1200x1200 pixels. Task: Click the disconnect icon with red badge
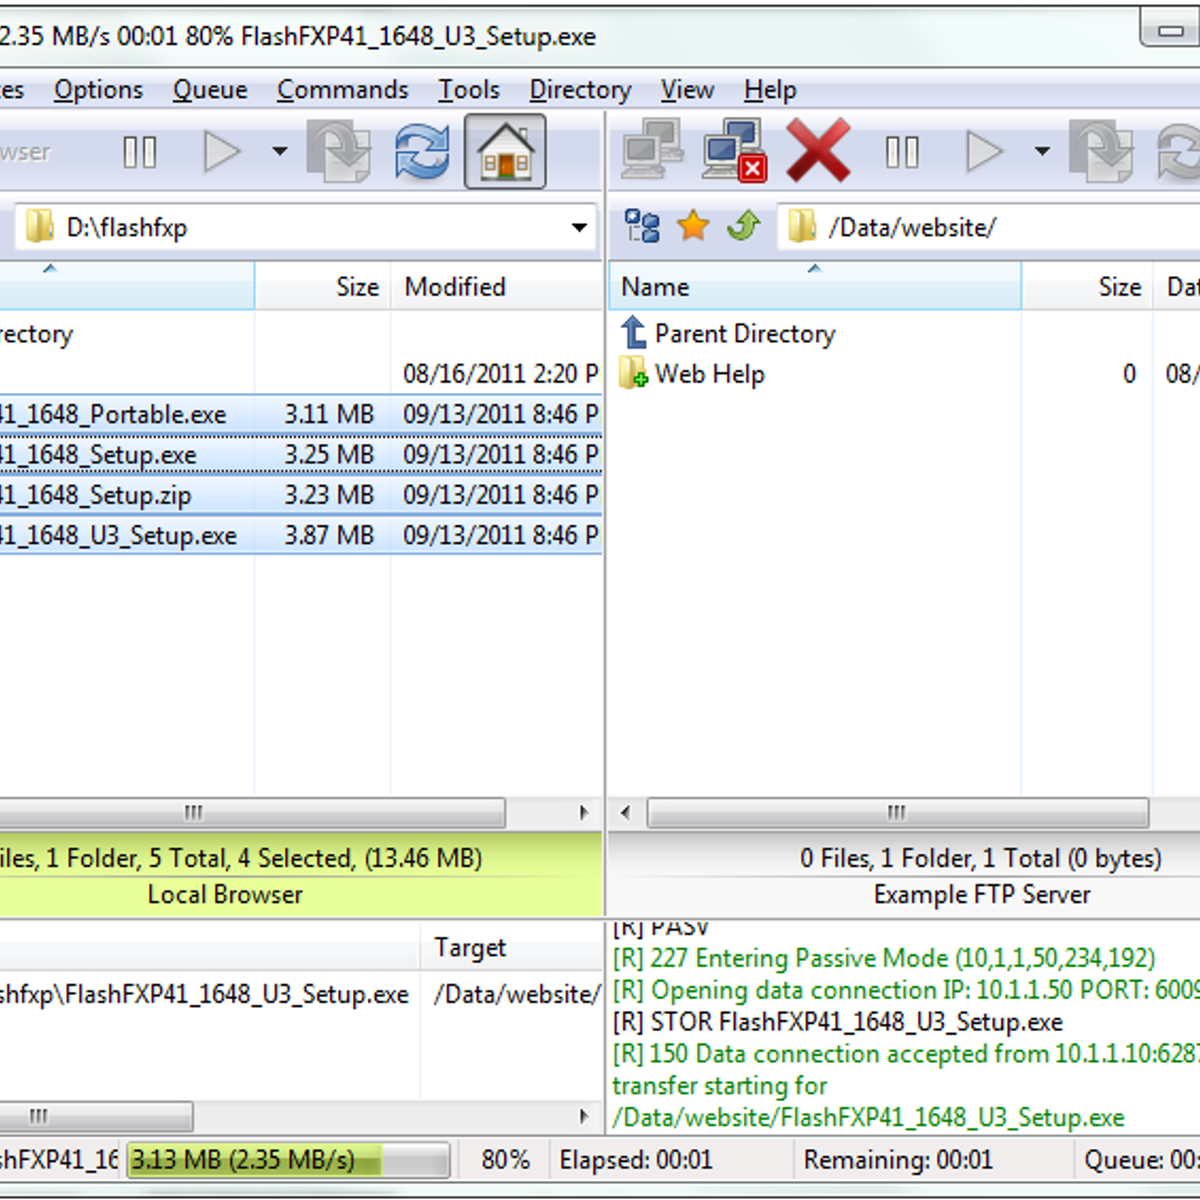[x=735, y=152]
